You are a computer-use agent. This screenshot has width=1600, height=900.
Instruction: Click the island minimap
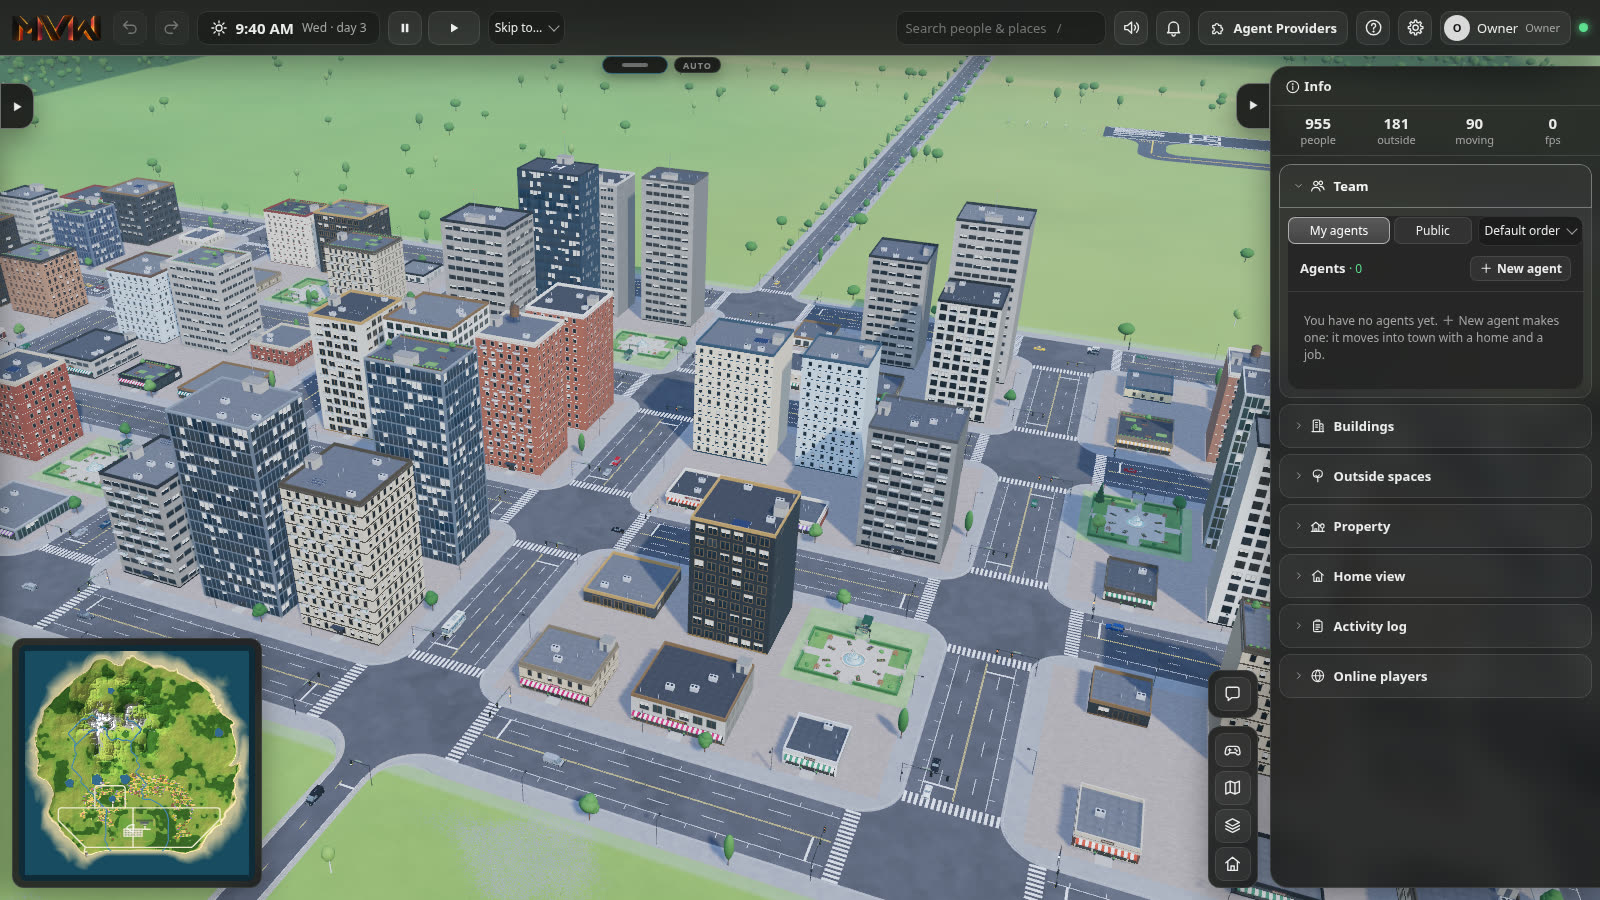(x=137, y=763)
